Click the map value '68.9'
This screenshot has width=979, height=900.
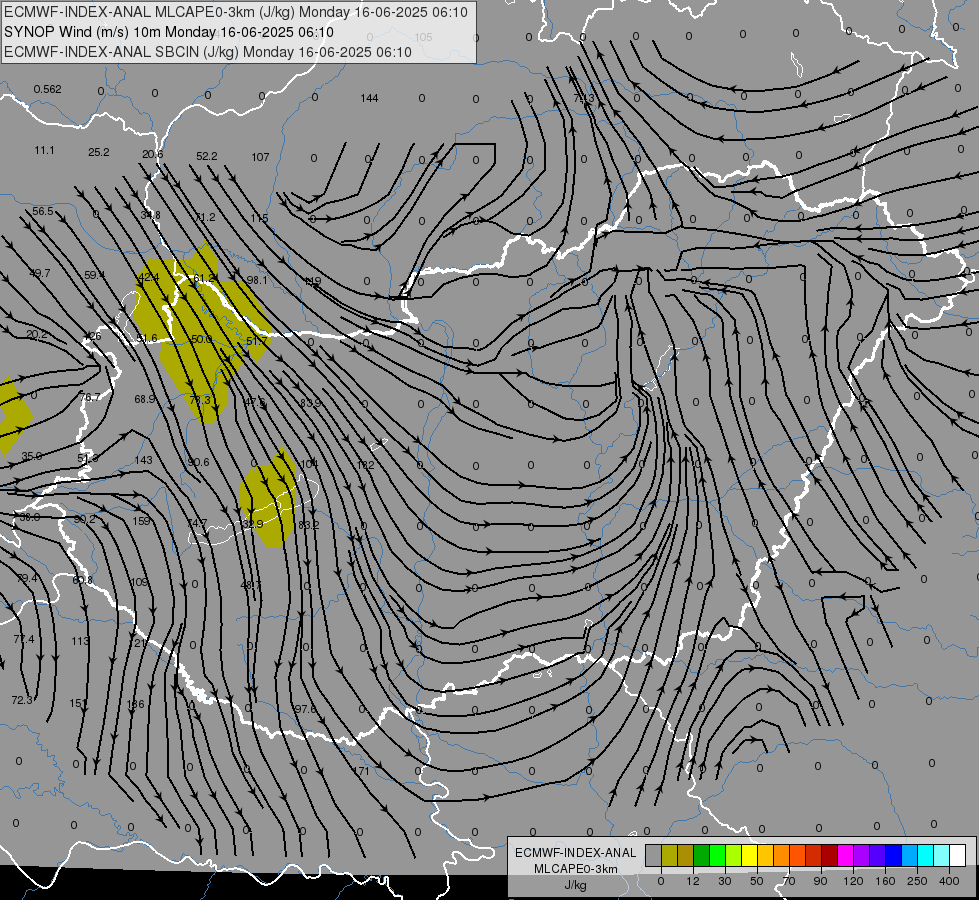point(145,399)
